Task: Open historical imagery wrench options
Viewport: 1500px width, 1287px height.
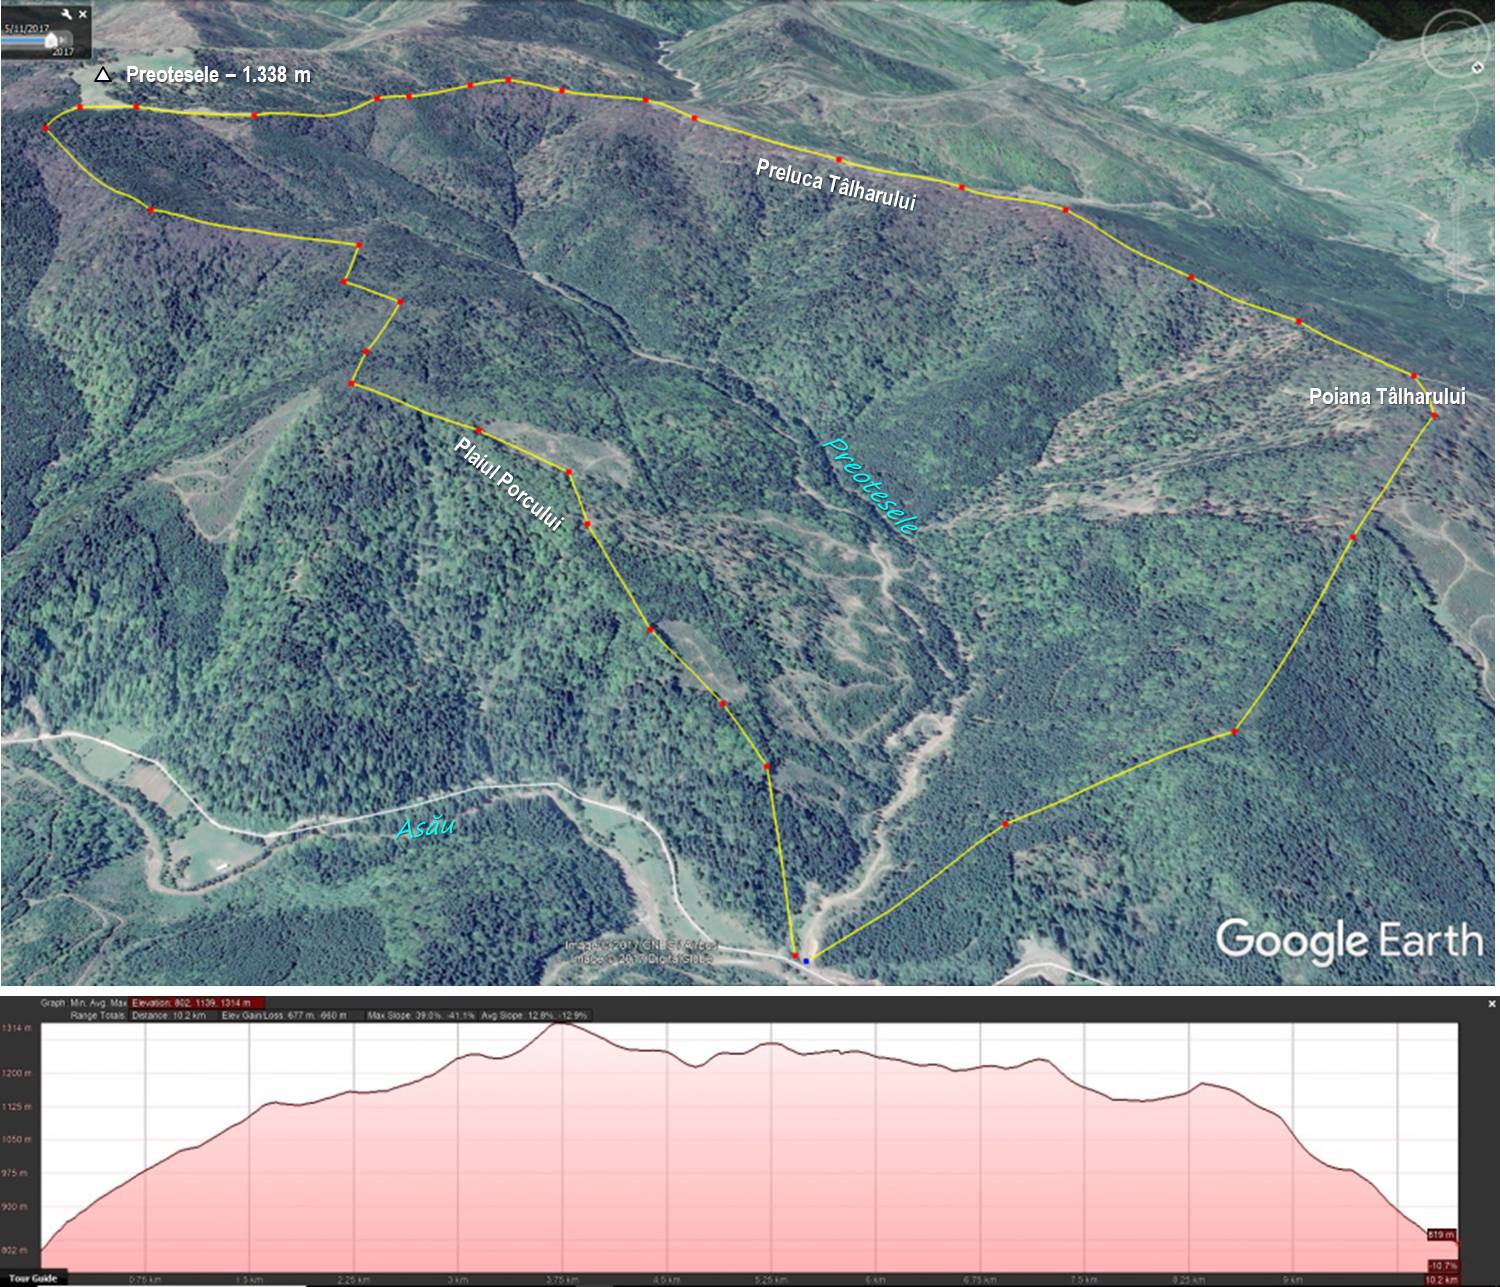Action: pos(66,14)
